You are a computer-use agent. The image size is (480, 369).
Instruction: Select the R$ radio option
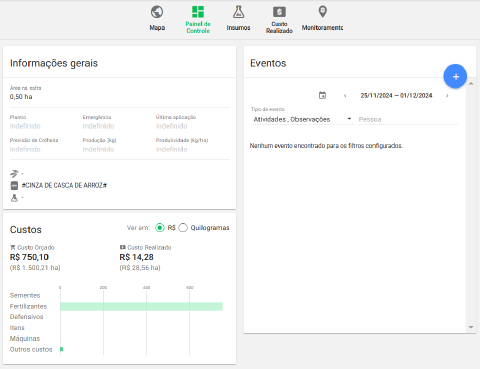click(160, 228)
